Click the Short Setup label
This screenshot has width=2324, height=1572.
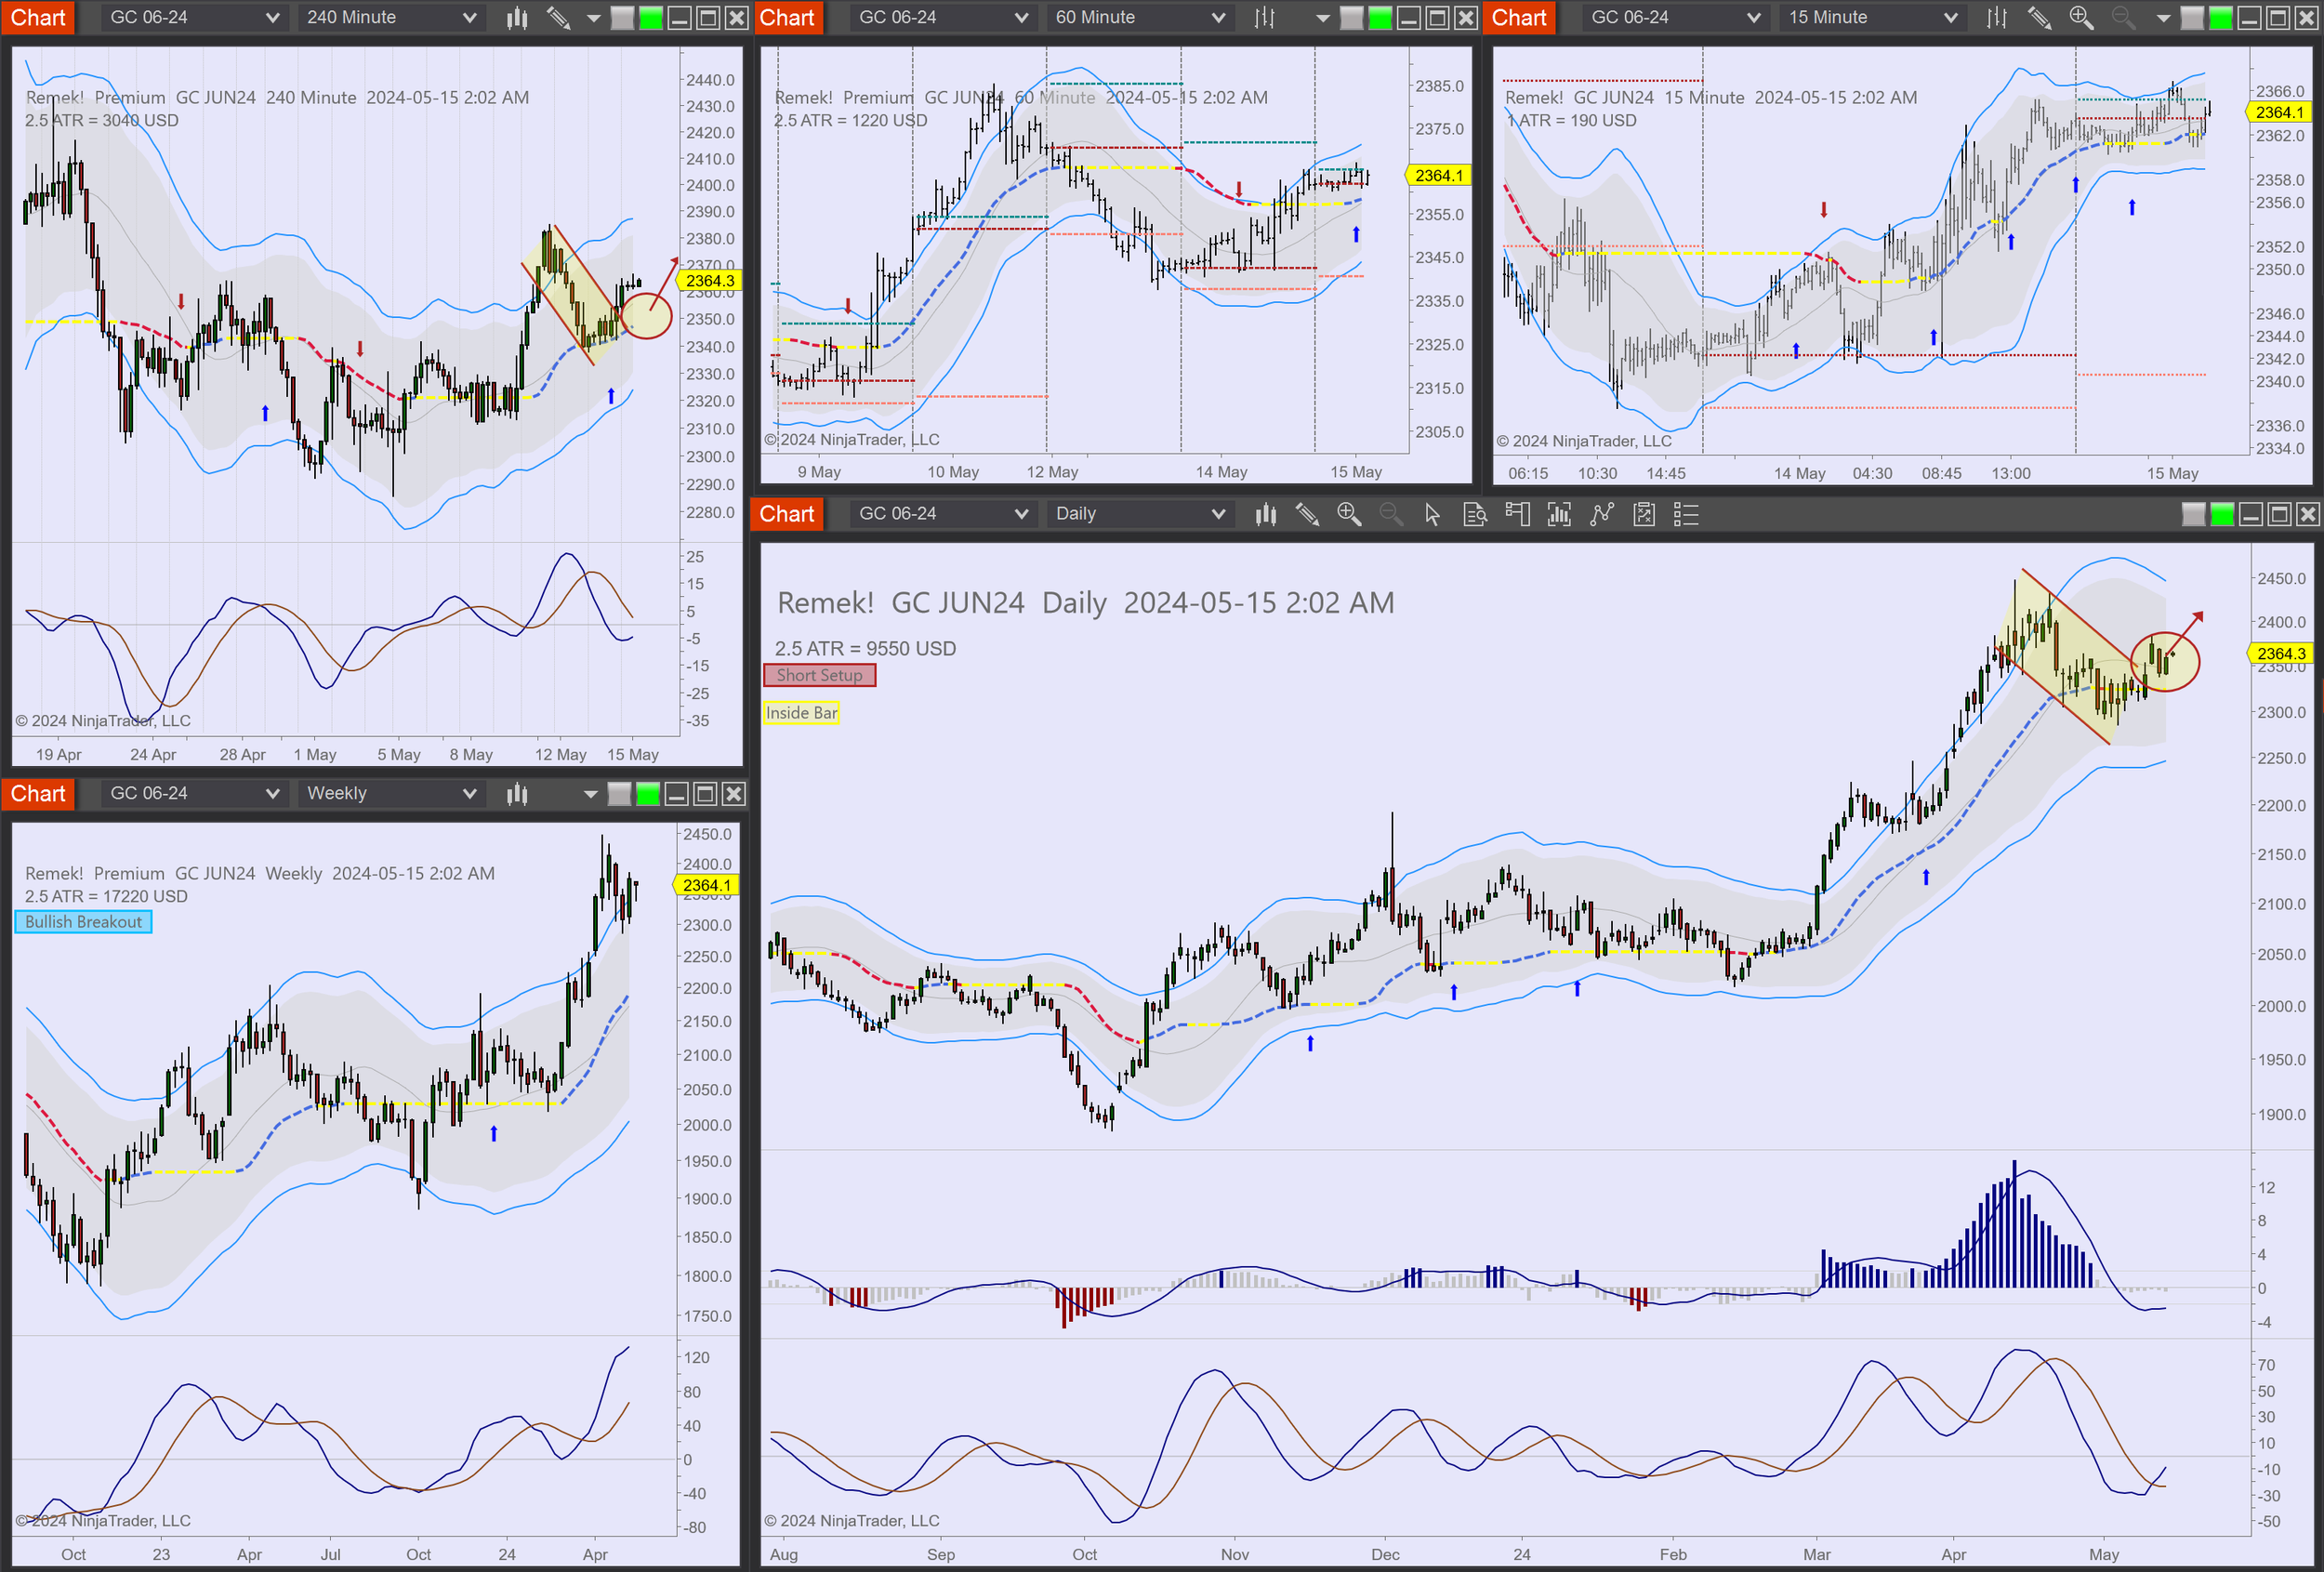pos(819,675)
